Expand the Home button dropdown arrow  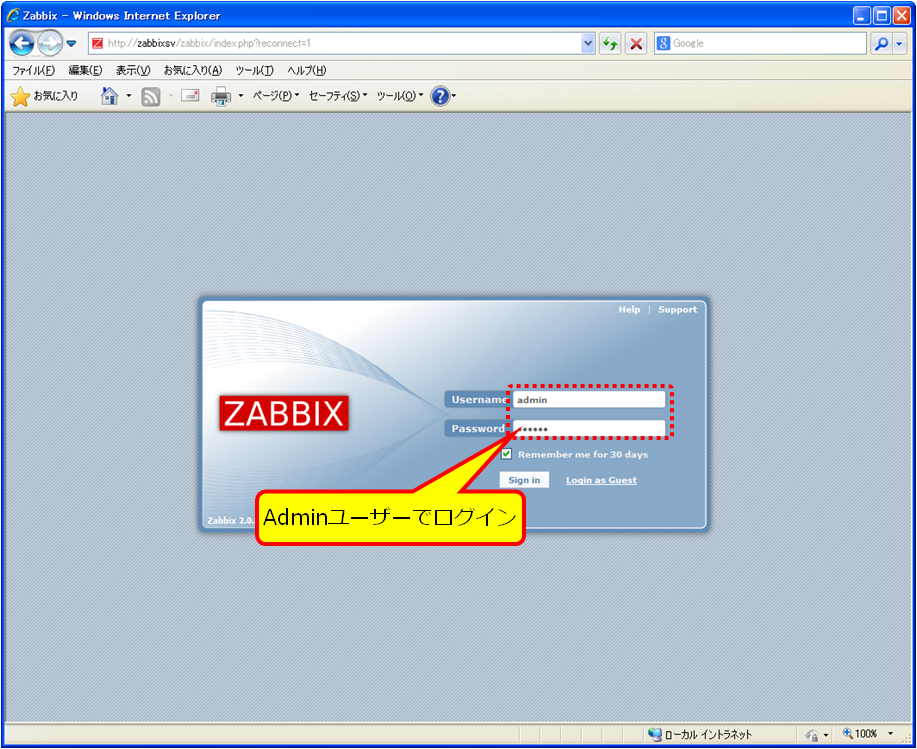tap(129, 96)
